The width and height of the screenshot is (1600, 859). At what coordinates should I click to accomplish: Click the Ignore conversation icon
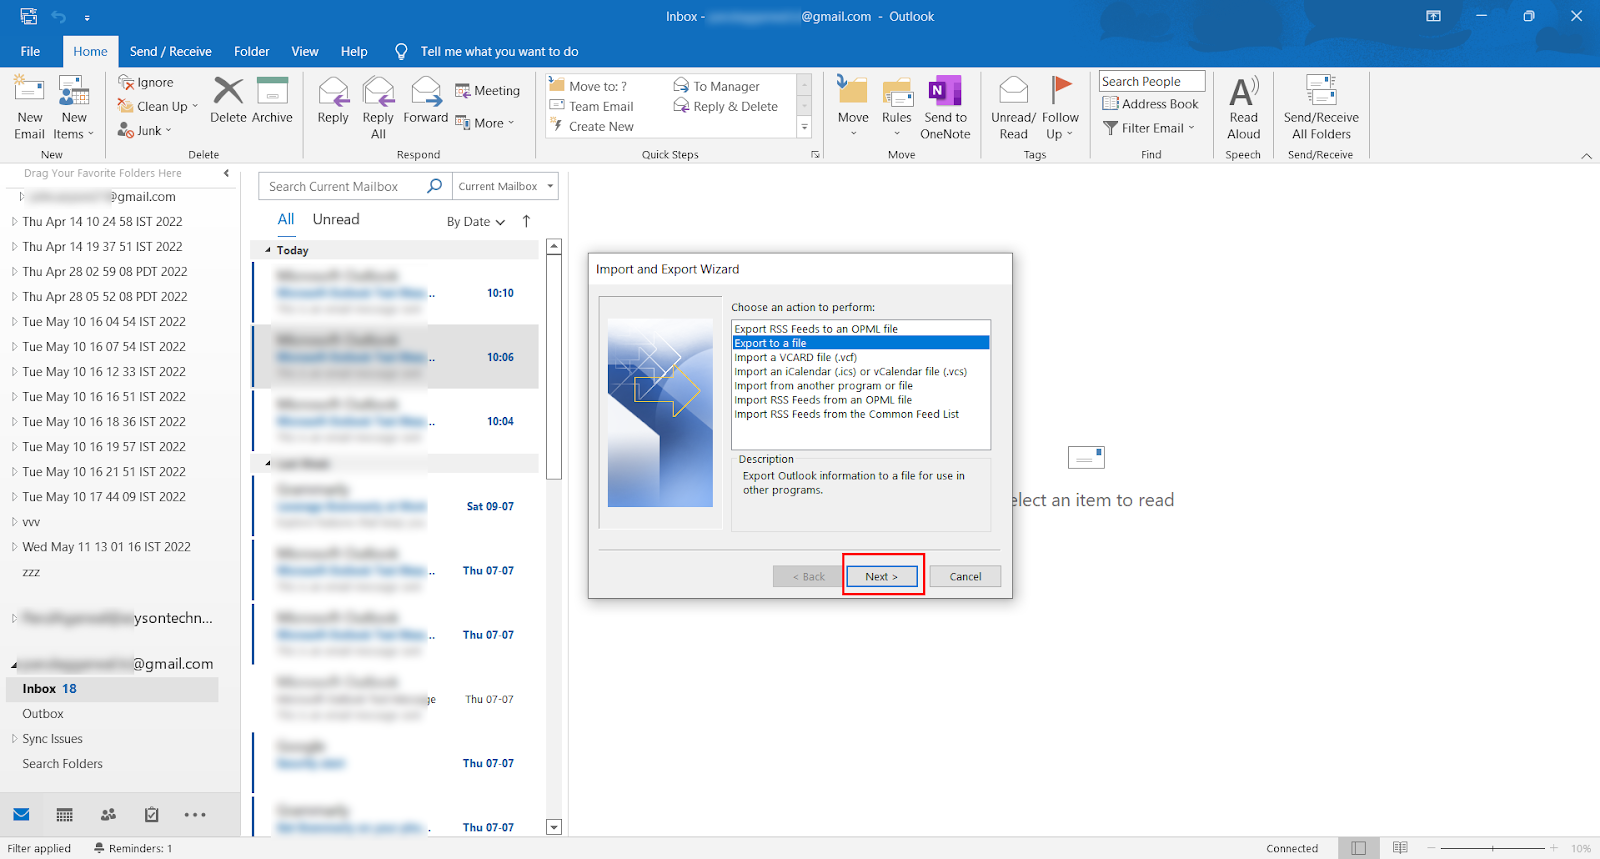[126, 82]
